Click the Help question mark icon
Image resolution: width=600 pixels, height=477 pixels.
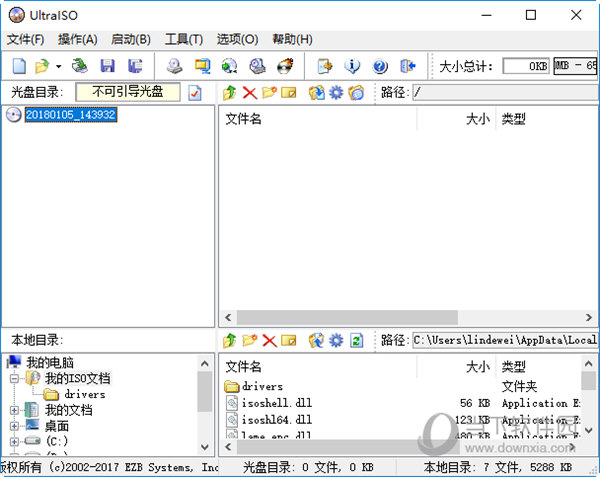click(x=380, y=66)
